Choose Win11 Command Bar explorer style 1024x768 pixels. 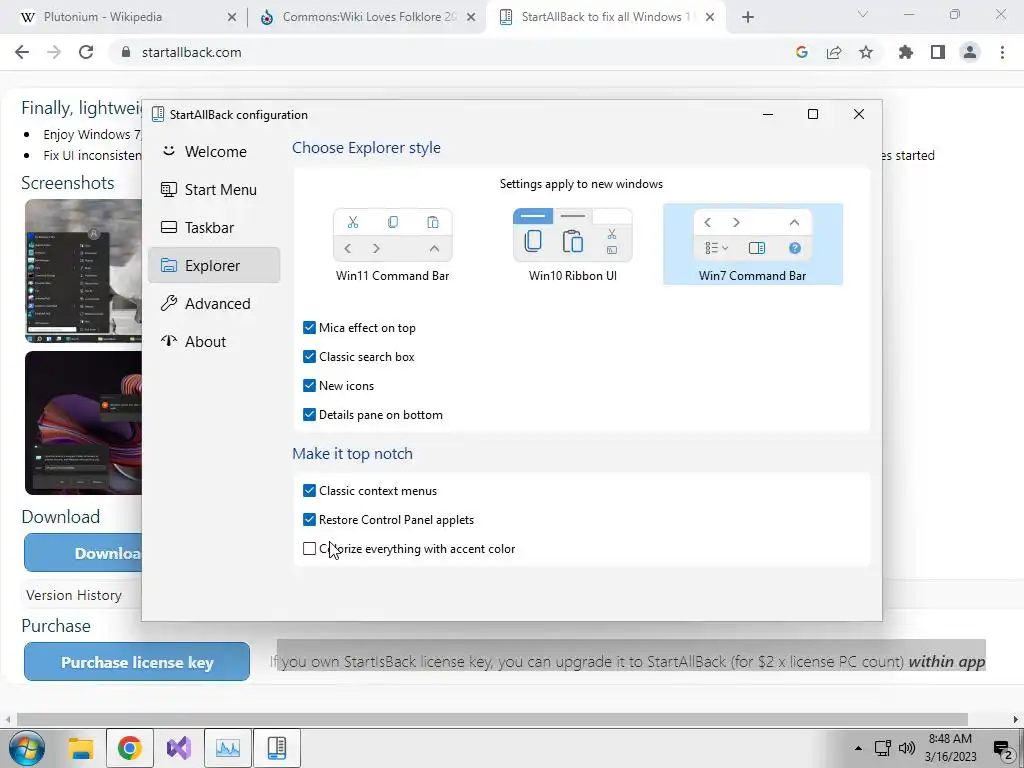tap(392, 244)
